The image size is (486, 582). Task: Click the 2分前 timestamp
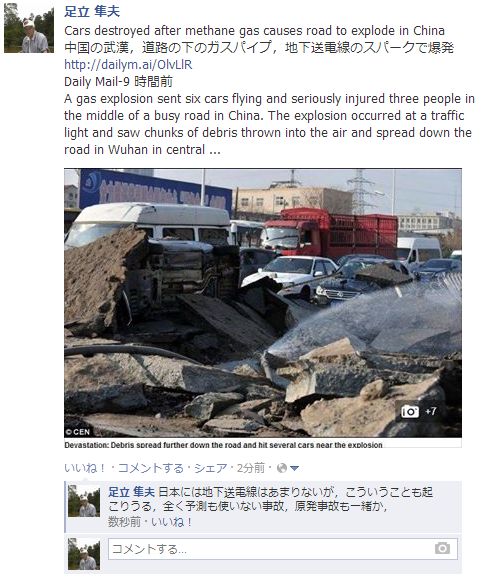point(251,468)
